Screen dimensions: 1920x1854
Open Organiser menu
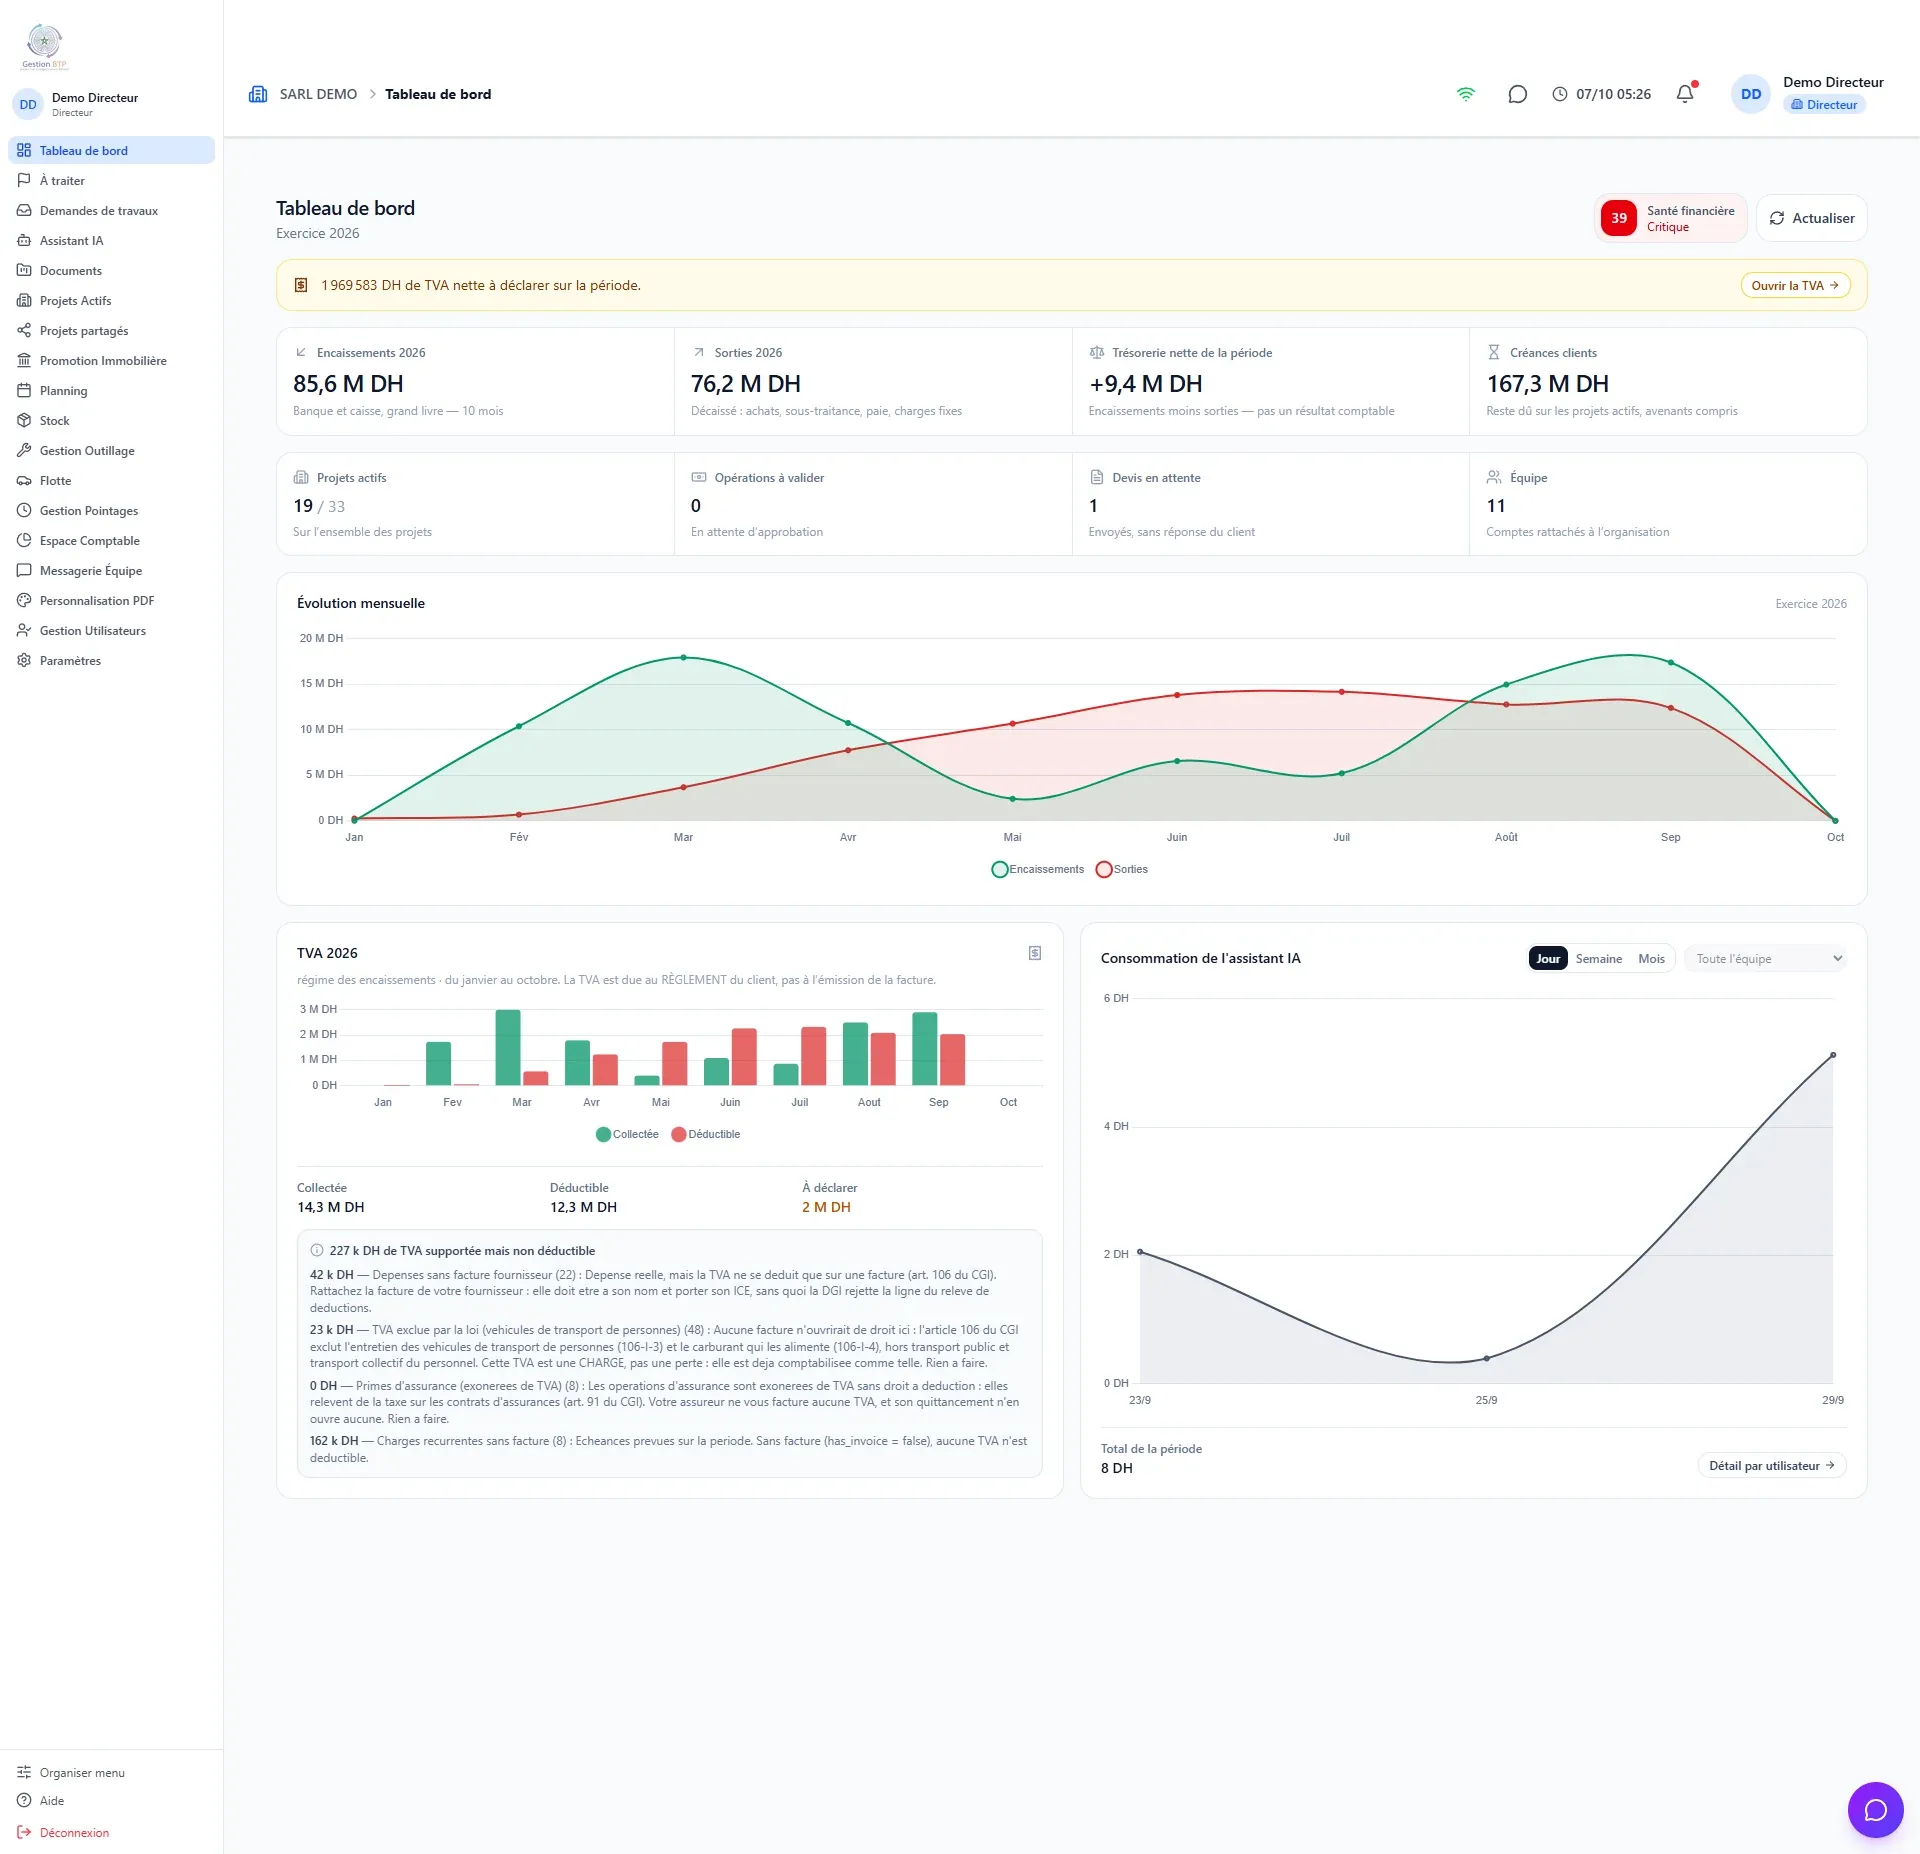point(112,1772)
